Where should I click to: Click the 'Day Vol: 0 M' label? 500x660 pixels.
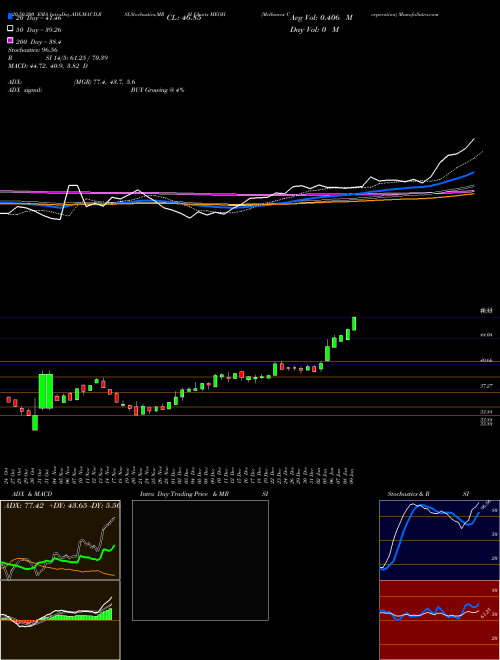click(314, 30)
